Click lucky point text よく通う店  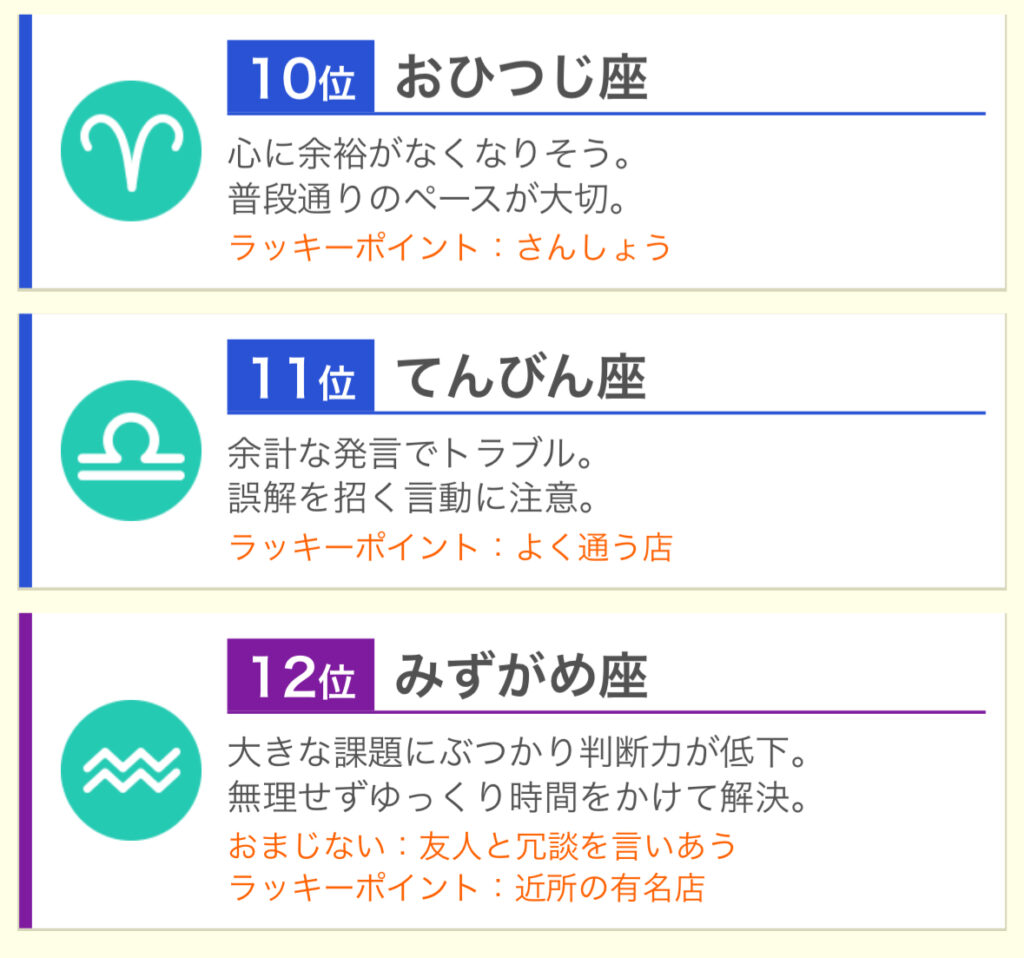tap(594, 547)
